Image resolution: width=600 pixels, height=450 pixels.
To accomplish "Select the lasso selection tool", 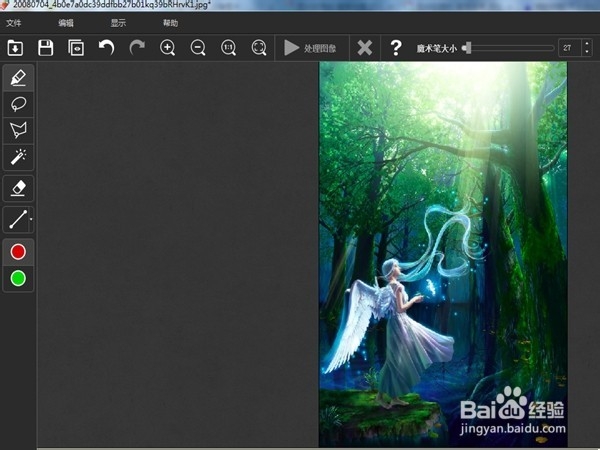I will pos(18,104).
